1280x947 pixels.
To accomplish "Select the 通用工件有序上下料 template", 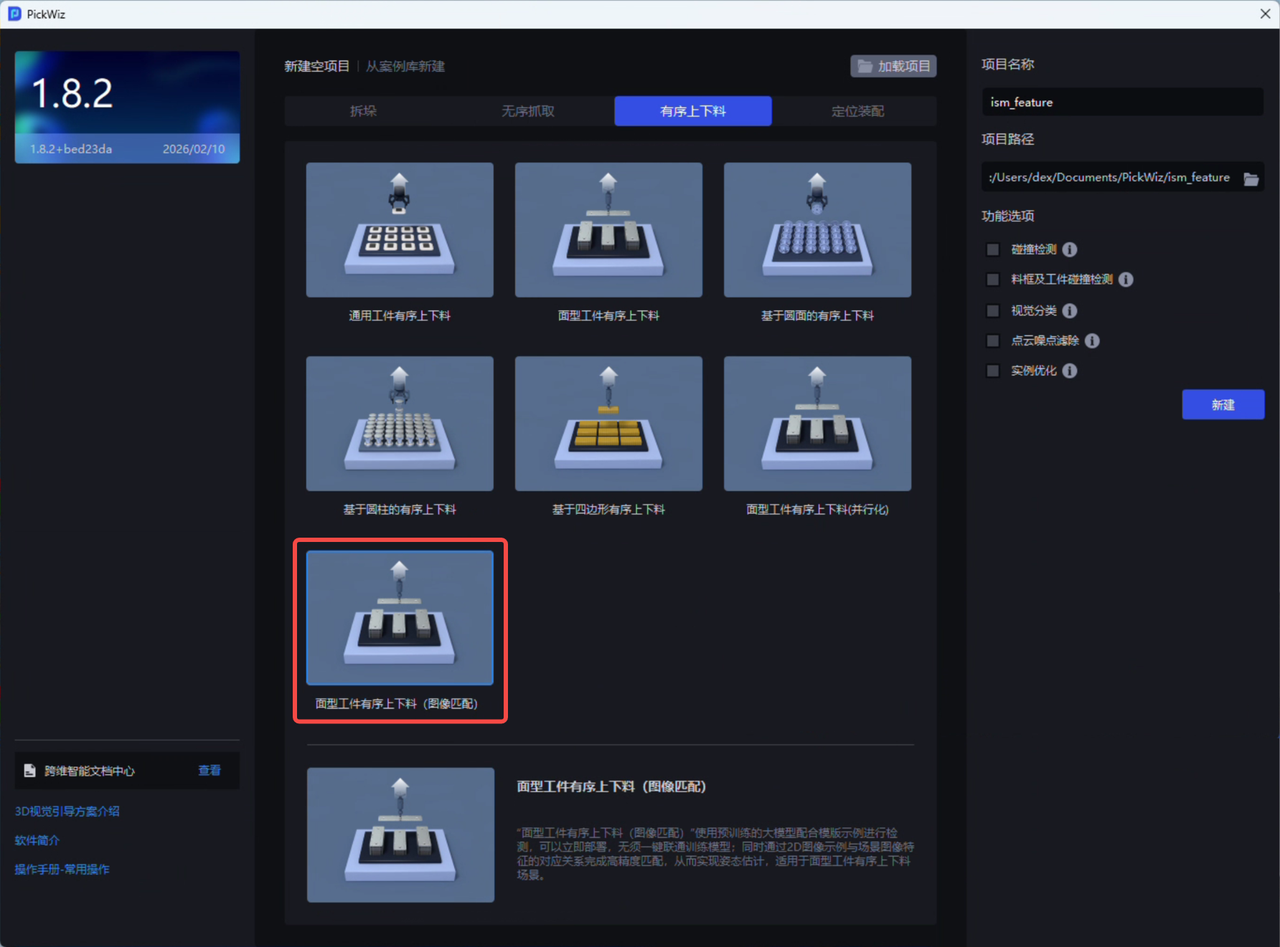I will tap(399, 230).
